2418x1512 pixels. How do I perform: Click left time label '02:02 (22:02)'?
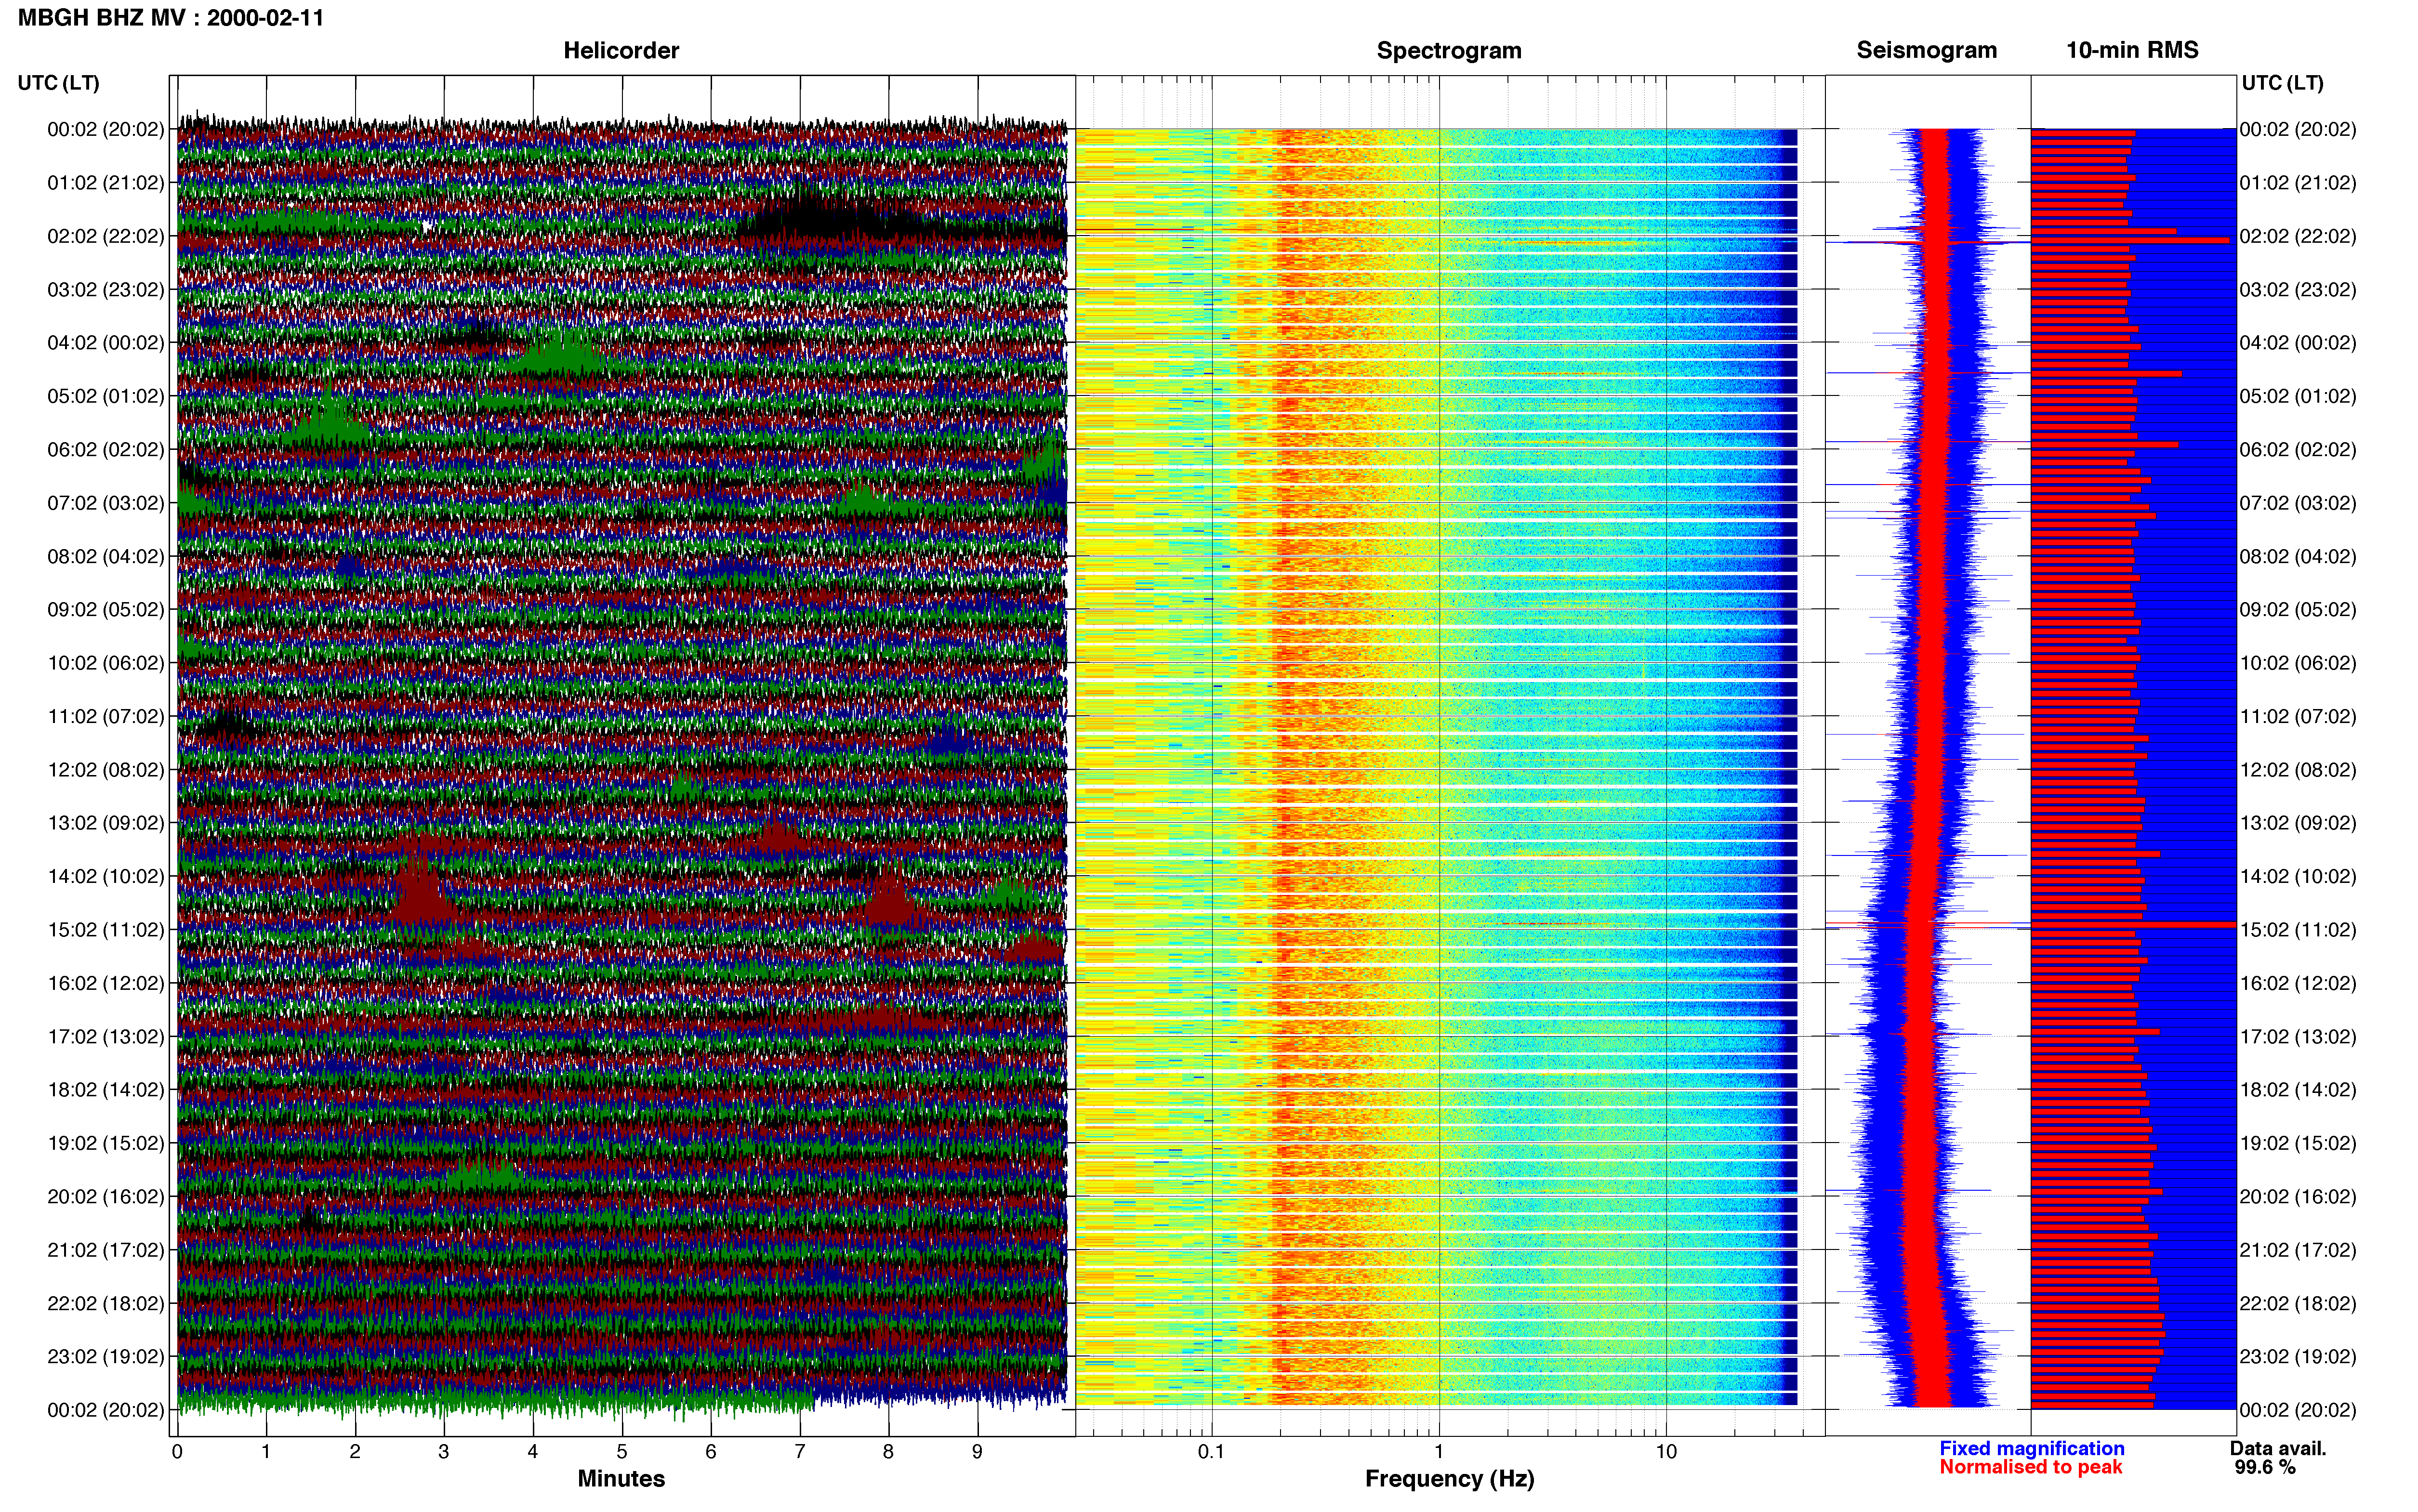(x=106, y=236)
